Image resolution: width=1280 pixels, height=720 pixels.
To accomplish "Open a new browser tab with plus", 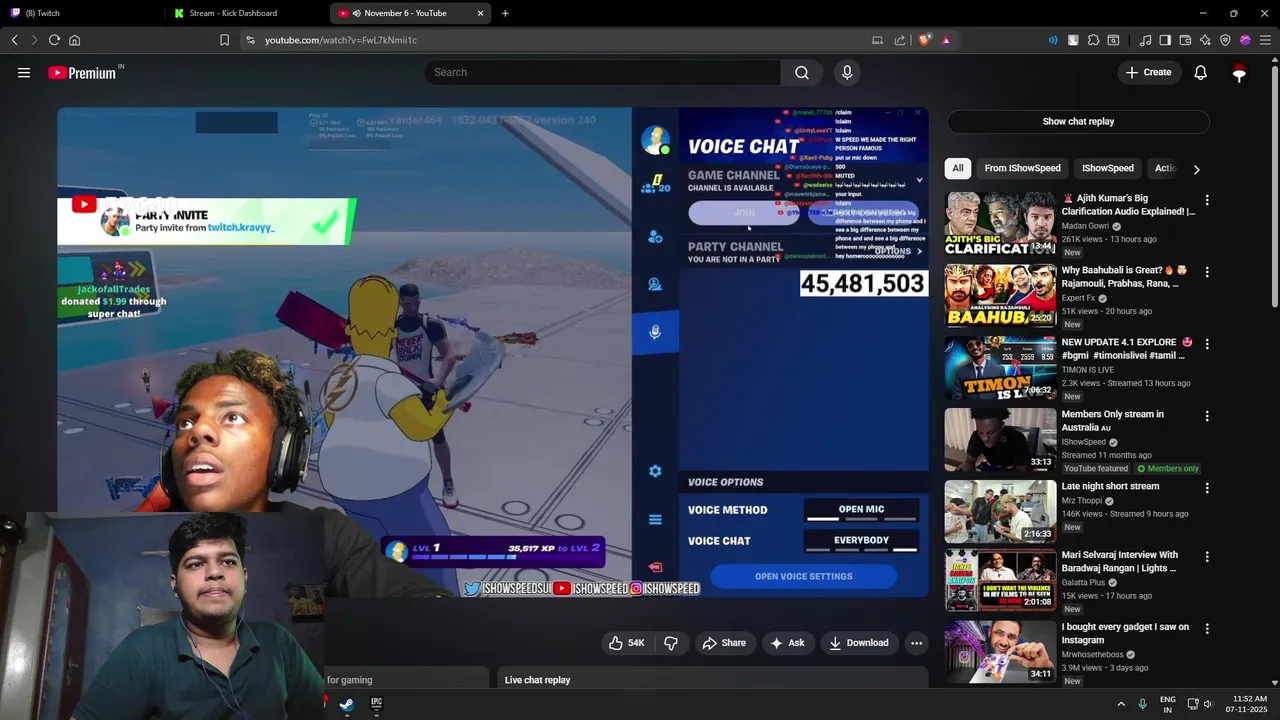I will click(505, 13).
